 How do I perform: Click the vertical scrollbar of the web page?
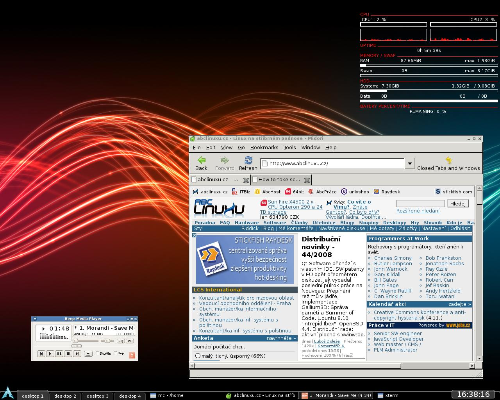(x=479, y=273)
